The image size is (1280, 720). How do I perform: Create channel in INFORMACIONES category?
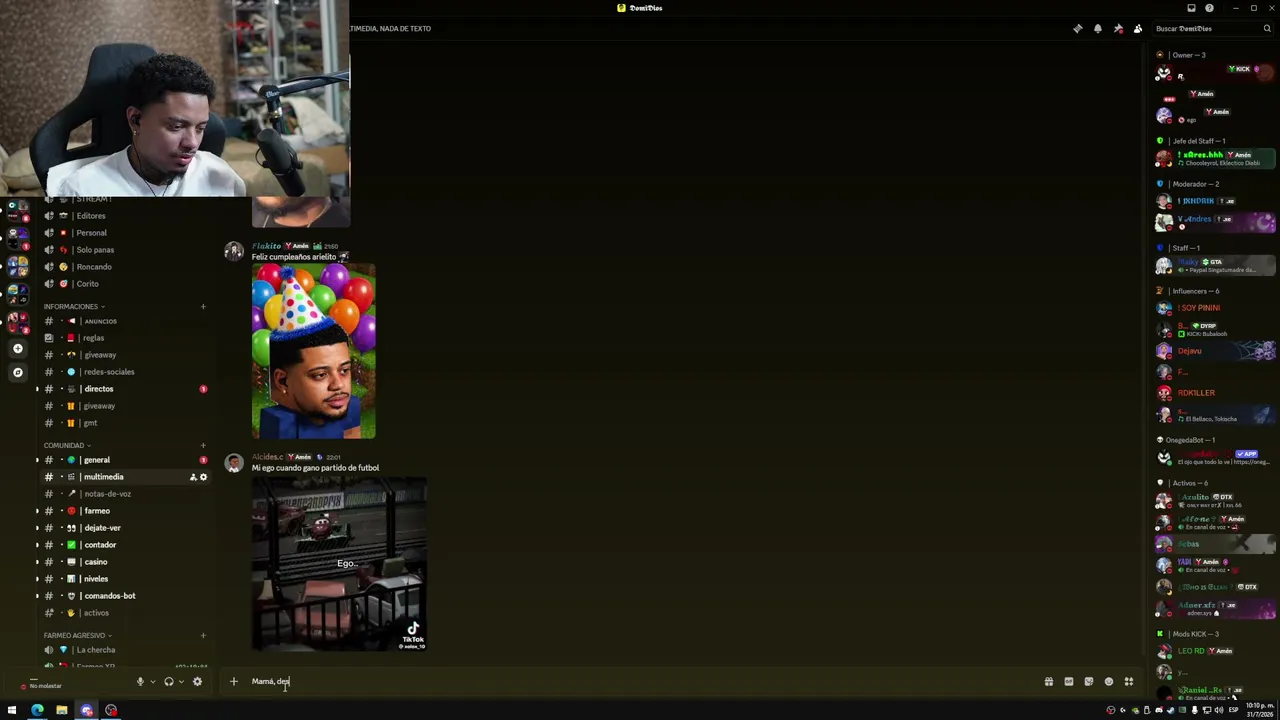click(203, 307)
